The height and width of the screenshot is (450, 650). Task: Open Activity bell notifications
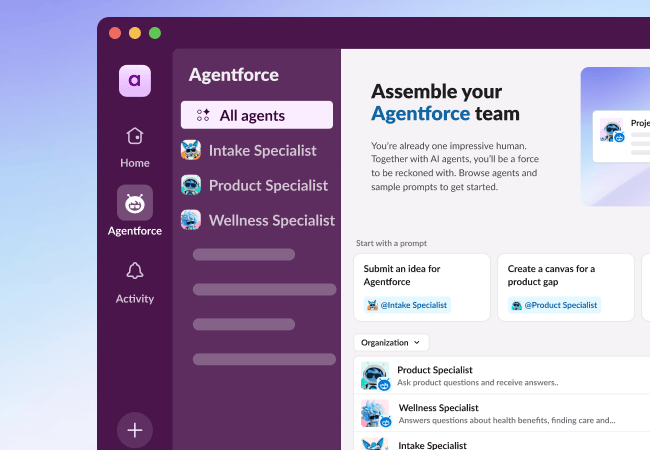tap(135, 283)
